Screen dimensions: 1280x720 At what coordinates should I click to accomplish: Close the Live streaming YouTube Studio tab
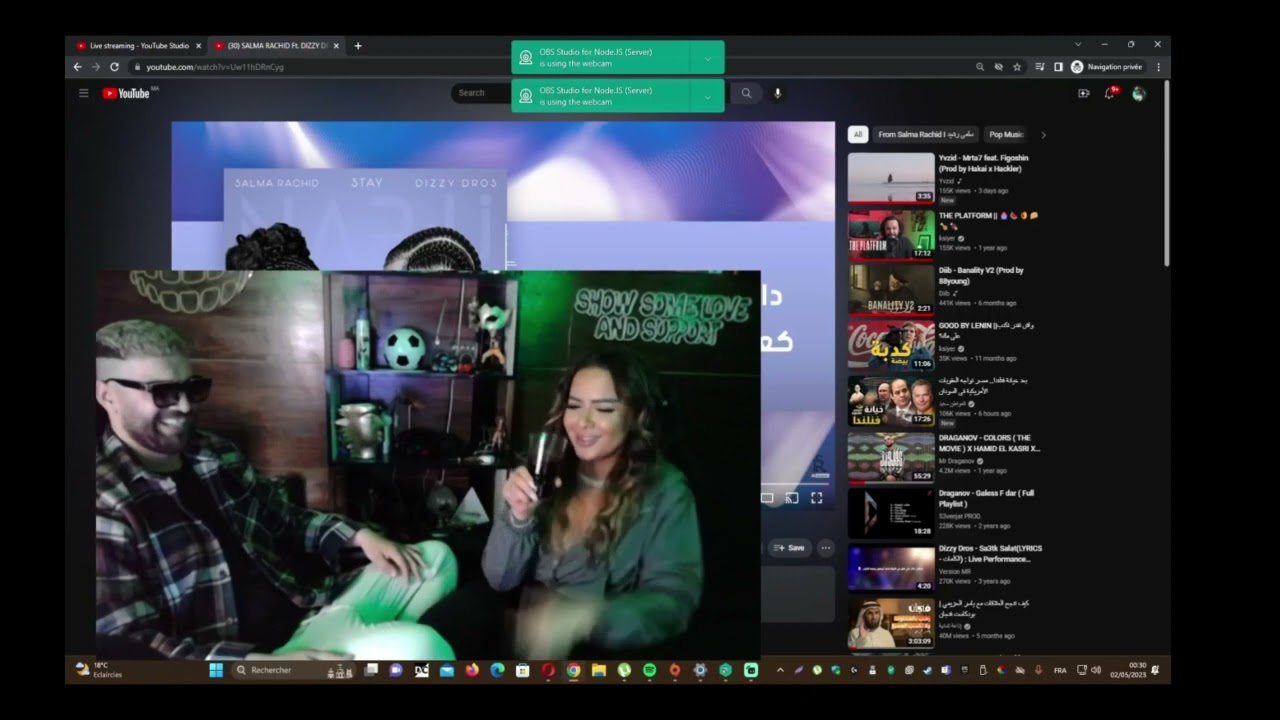tap(198, 45)
